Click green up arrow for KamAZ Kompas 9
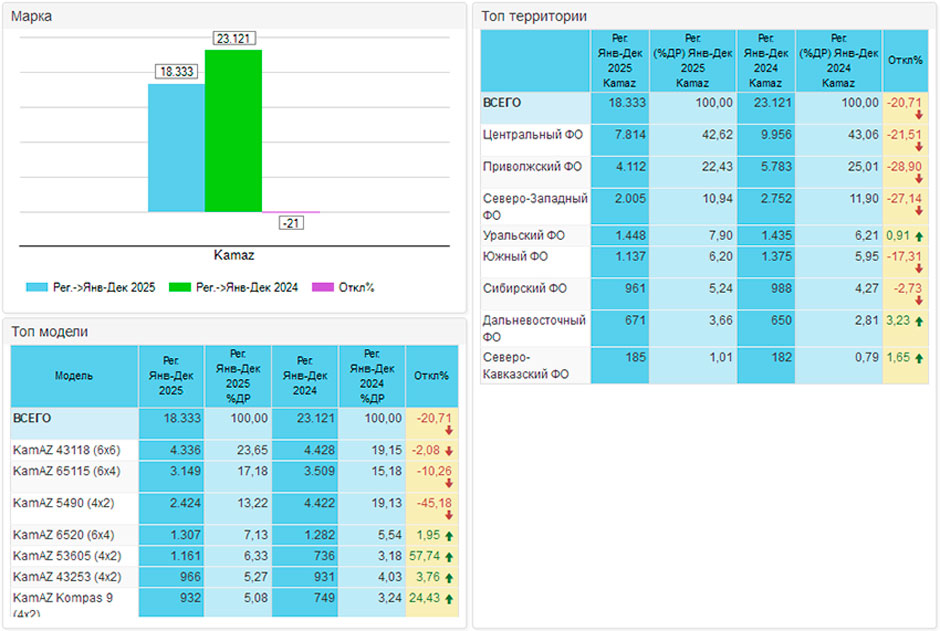This screenshot has height=631, width=940. (450, 599)
